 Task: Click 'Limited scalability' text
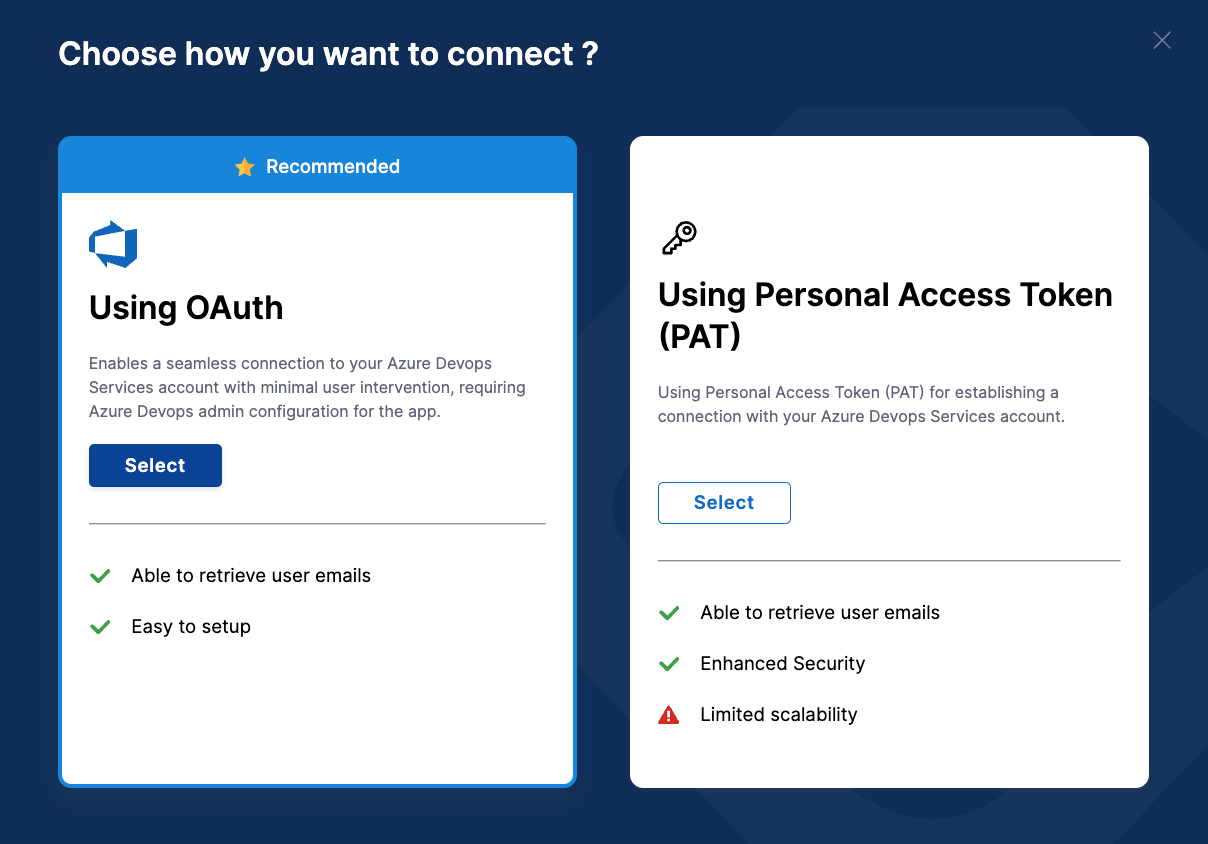(779, 714)
